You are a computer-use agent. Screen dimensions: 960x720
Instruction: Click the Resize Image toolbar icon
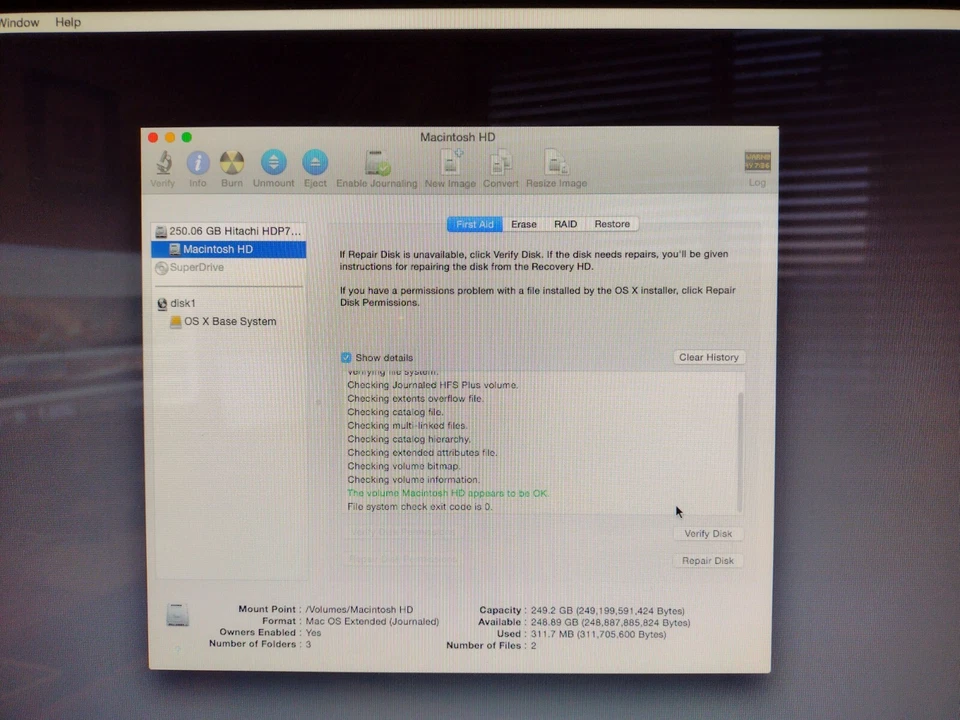pyautogui.click(x=556, y=164)
